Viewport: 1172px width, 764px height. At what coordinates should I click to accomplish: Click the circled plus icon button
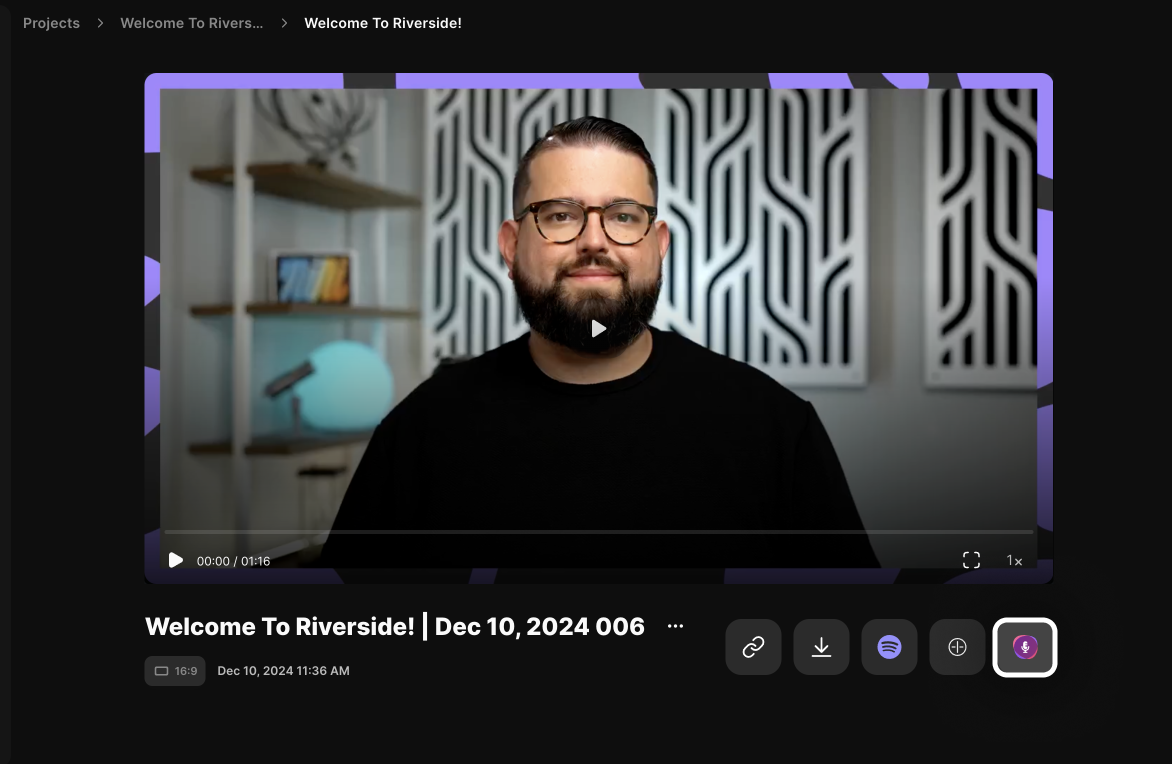tap(957, 647)
